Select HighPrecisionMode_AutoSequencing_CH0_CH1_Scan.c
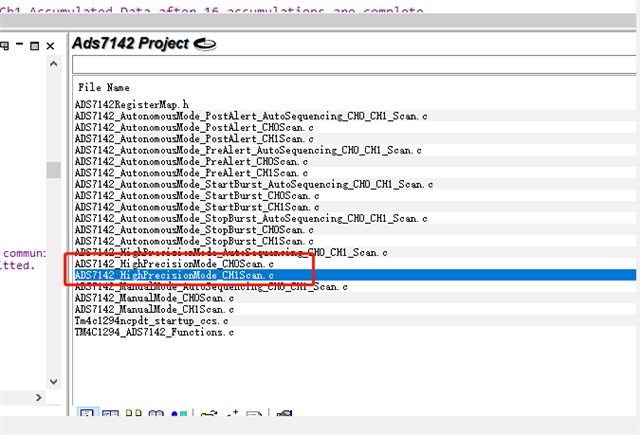Image resolution: width=640 pixels, height=435 pixels. click(231, 253)
